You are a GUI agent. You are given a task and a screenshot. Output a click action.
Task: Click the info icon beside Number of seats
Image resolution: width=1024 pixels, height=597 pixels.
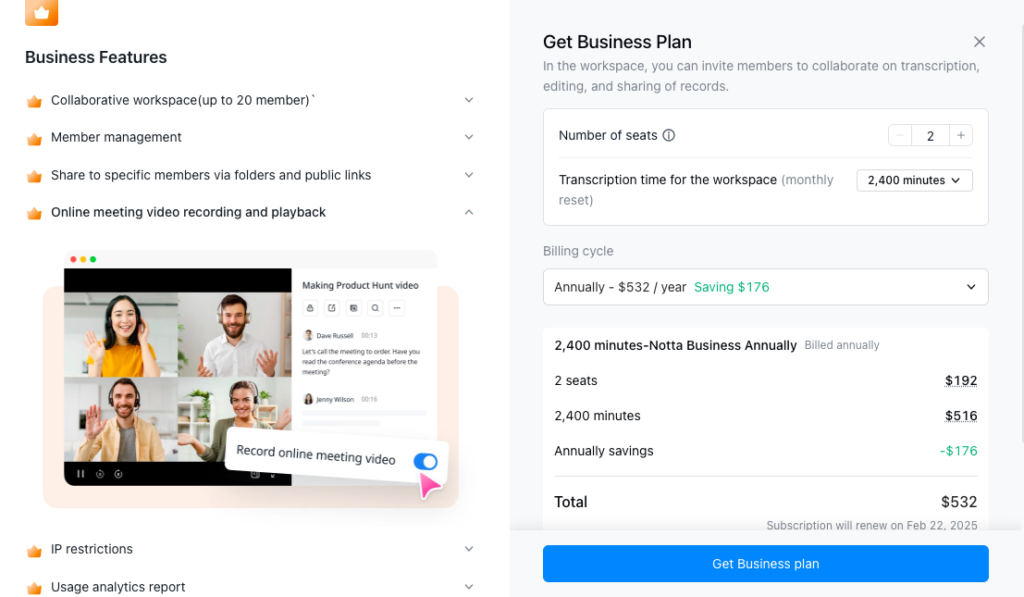tap(669, 136)
